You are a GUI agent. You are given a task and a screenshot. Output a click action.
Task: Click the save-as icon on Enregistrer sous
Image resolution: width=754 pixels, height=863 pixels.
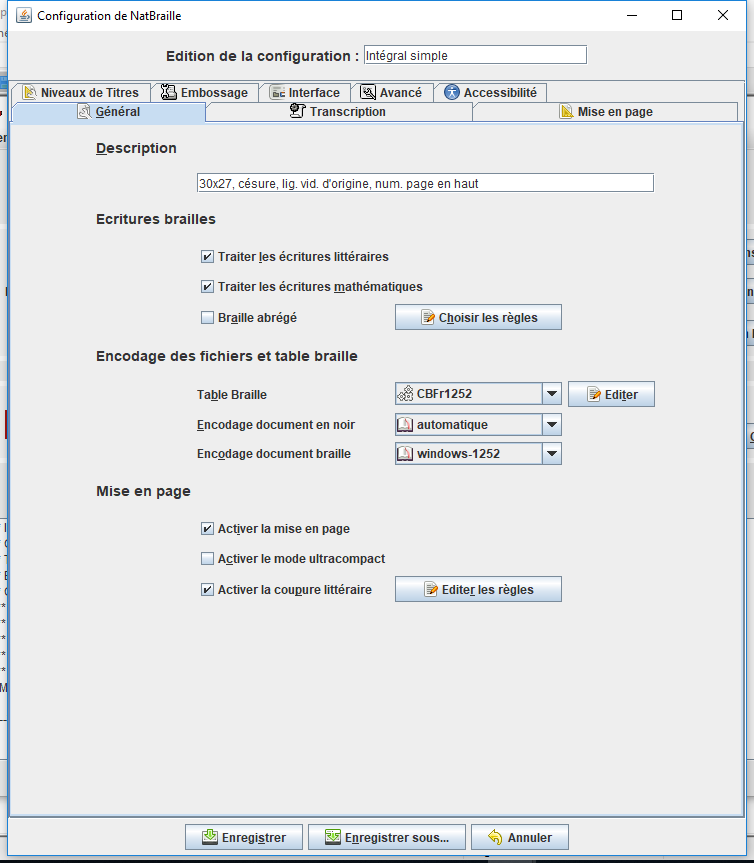pos(333,837)
